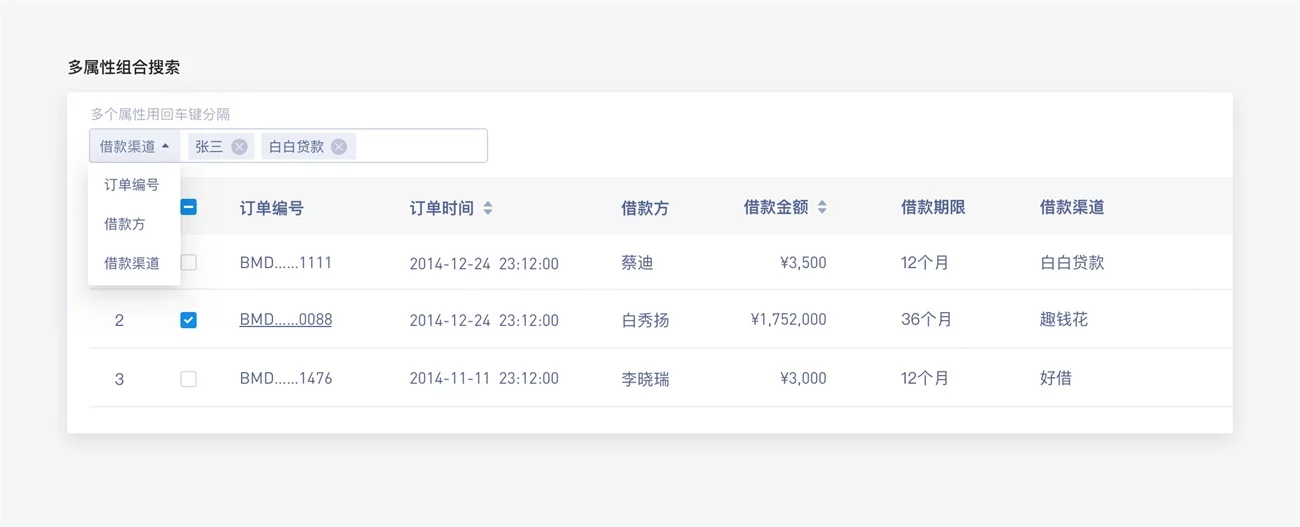Viewport: 1300px width, 527px height.
Task: Click the 借款期限 column header
Action: pyautogui.click(x=932, y=208)
